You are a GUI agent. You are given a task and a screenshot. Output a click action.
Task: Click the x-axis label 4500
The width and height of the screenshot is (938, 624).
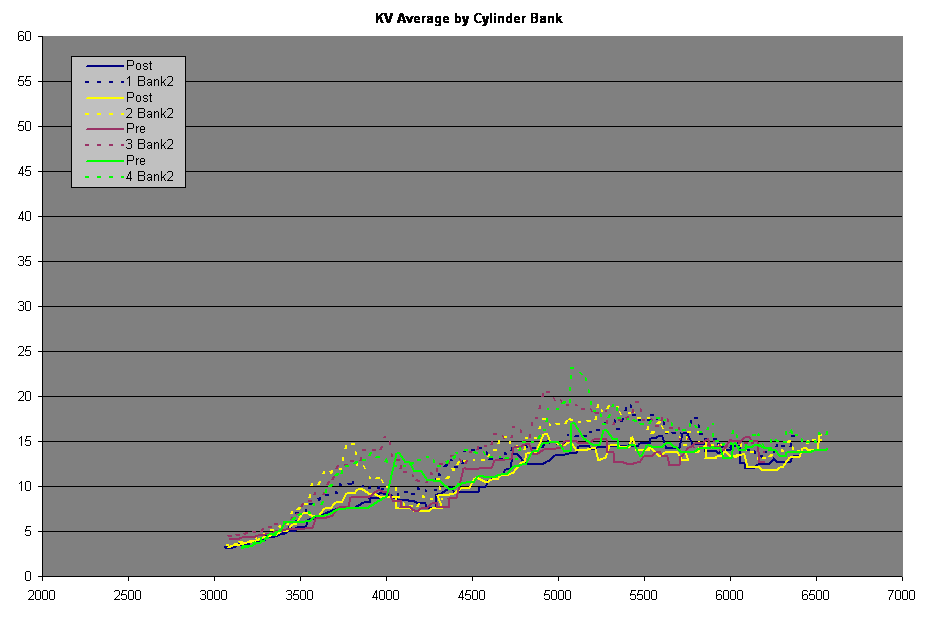pyautogui.click(x=472, y=595)
